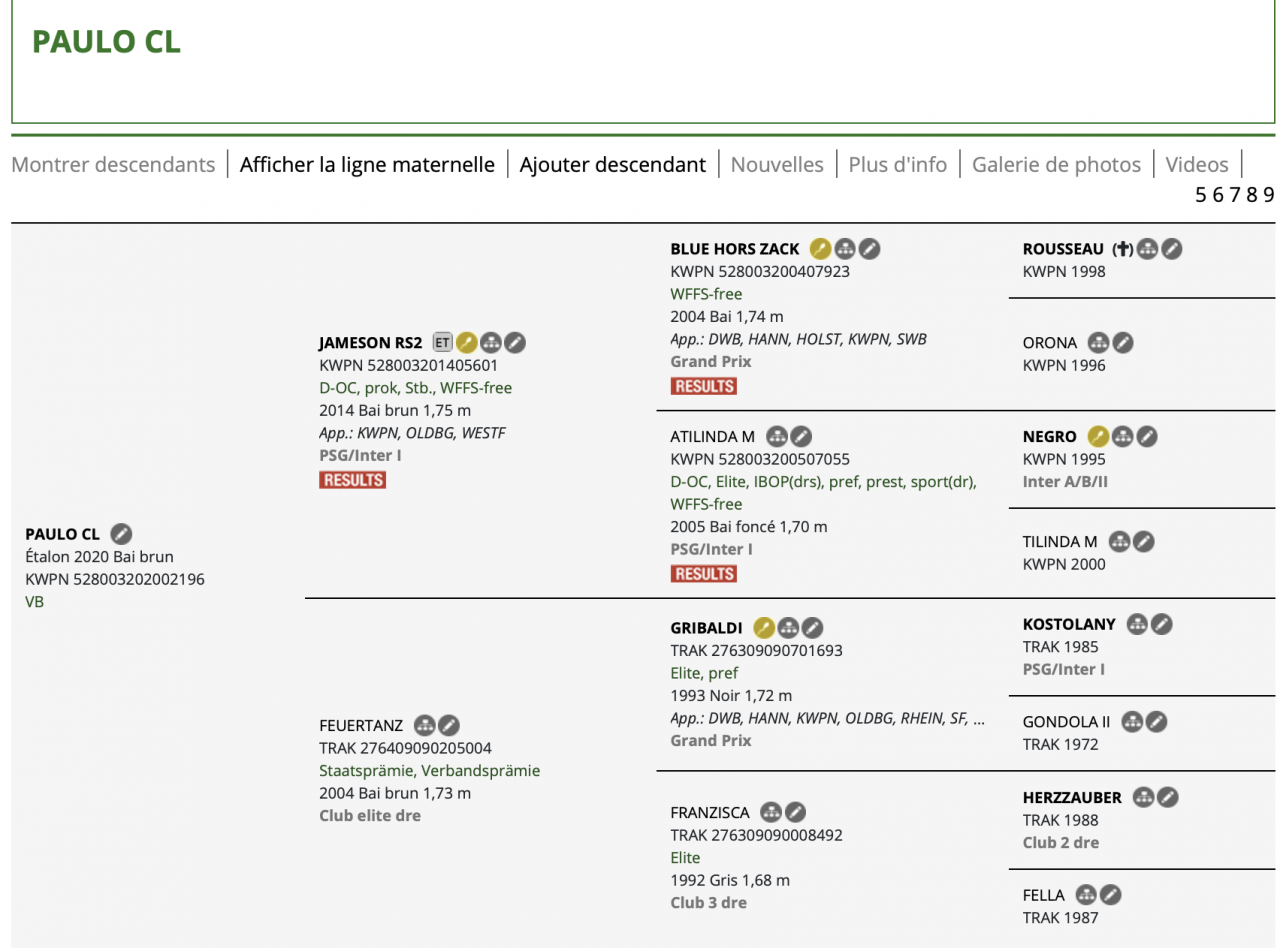1280x948 pixels.
Task: Click the gold icon beside NEGRO
Action: point(1098,436)
